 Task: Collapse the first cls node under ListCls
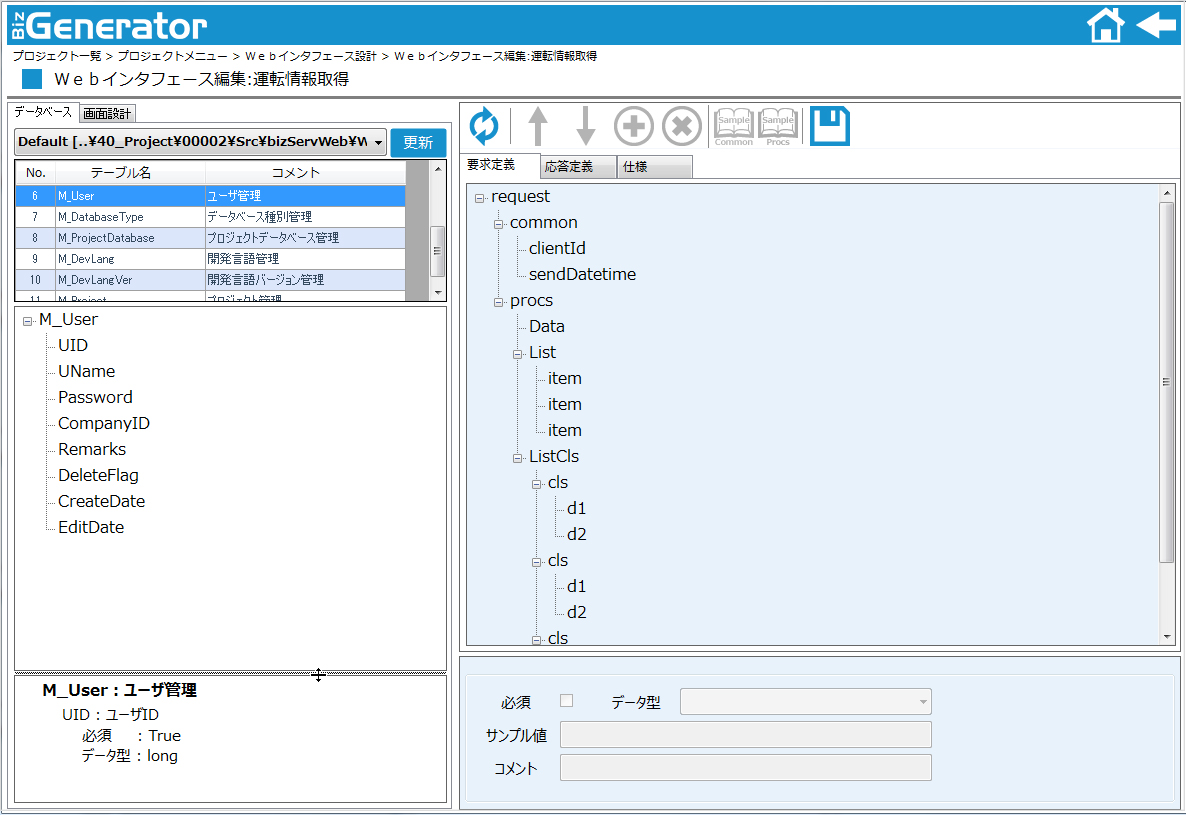tap(536, 485)
